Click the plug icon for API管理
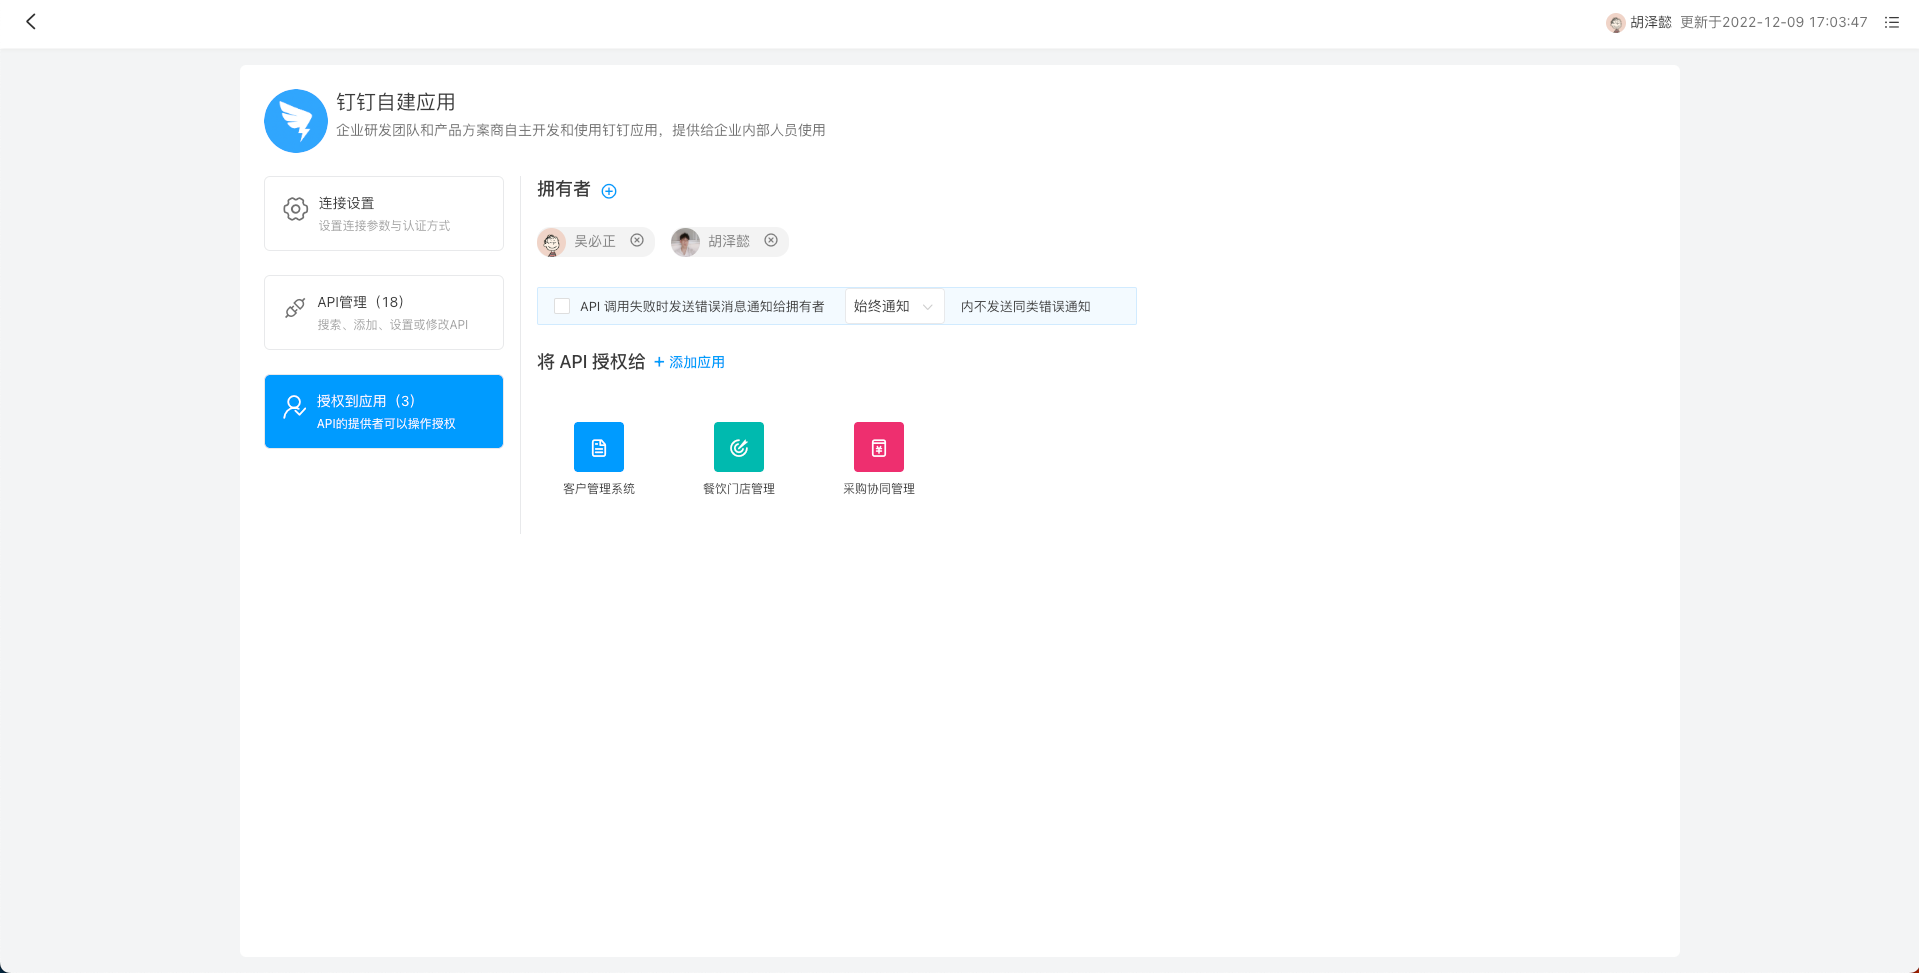 [x=295, y=308]
